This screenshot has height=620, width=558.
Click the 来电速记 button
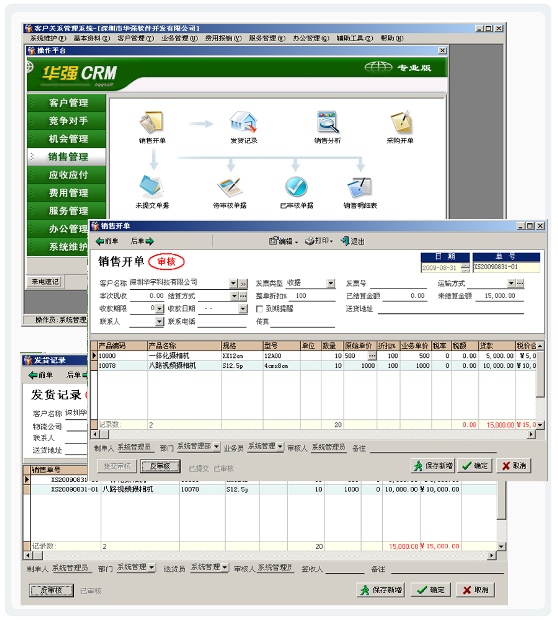click(x=45, y=281)
